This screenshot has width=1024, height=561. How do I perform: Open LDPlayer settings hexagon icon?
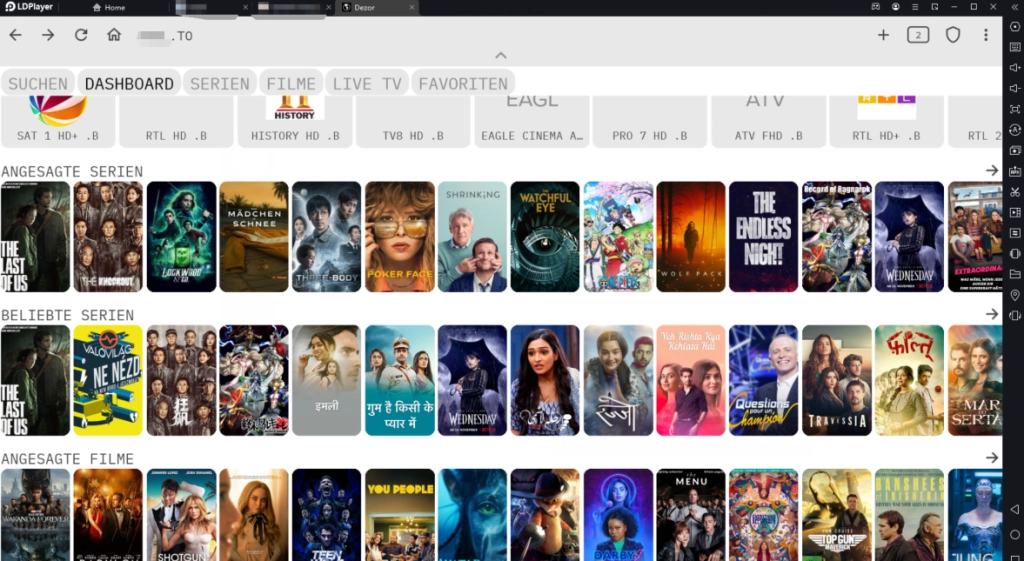point(1015,26)
